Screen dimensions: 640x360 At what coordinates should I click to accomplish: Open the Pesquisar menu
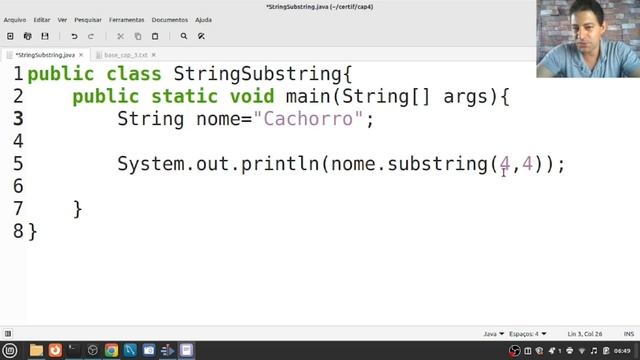pos(88,20)
